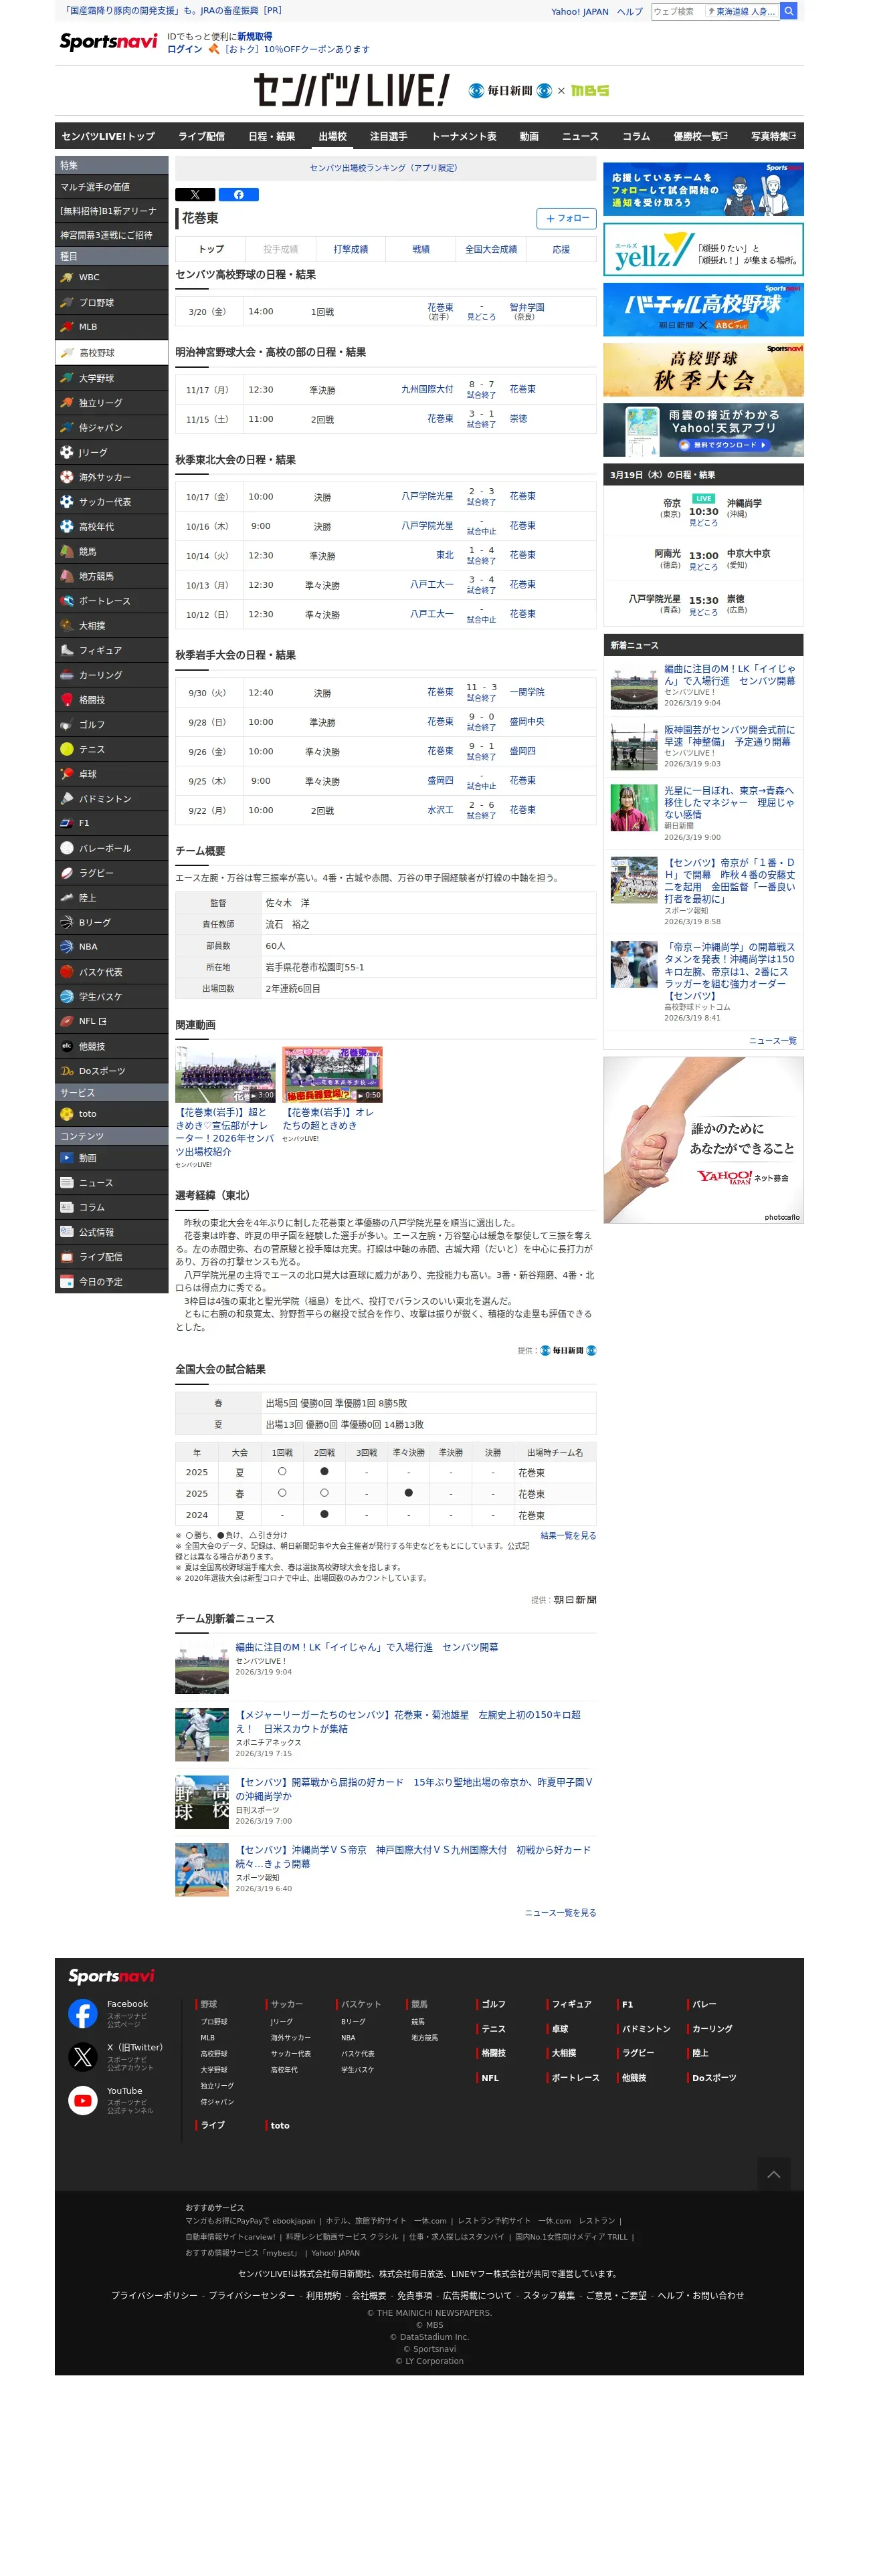Screen dimensions: 871x2576
Task: Open footer Facebook official page icon
Action: [x=82, y=2013]
